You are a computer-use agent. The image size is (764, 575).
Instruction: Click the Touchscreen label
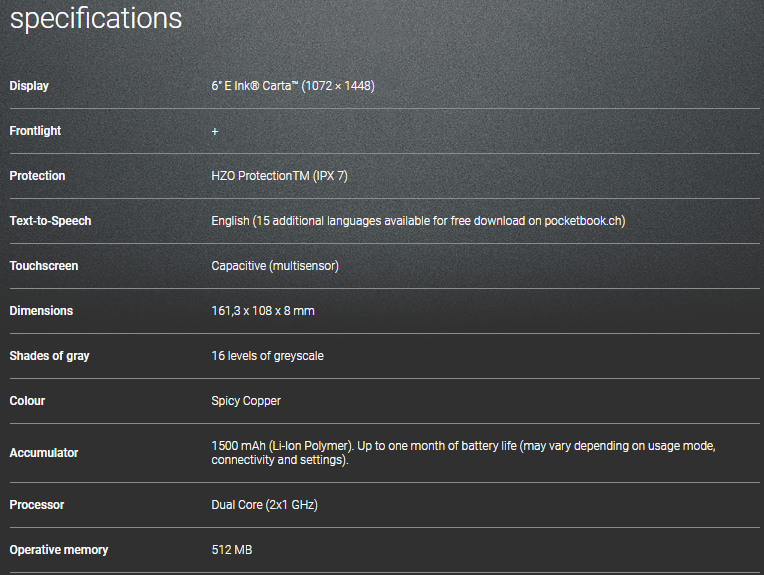tap(43, 266)
